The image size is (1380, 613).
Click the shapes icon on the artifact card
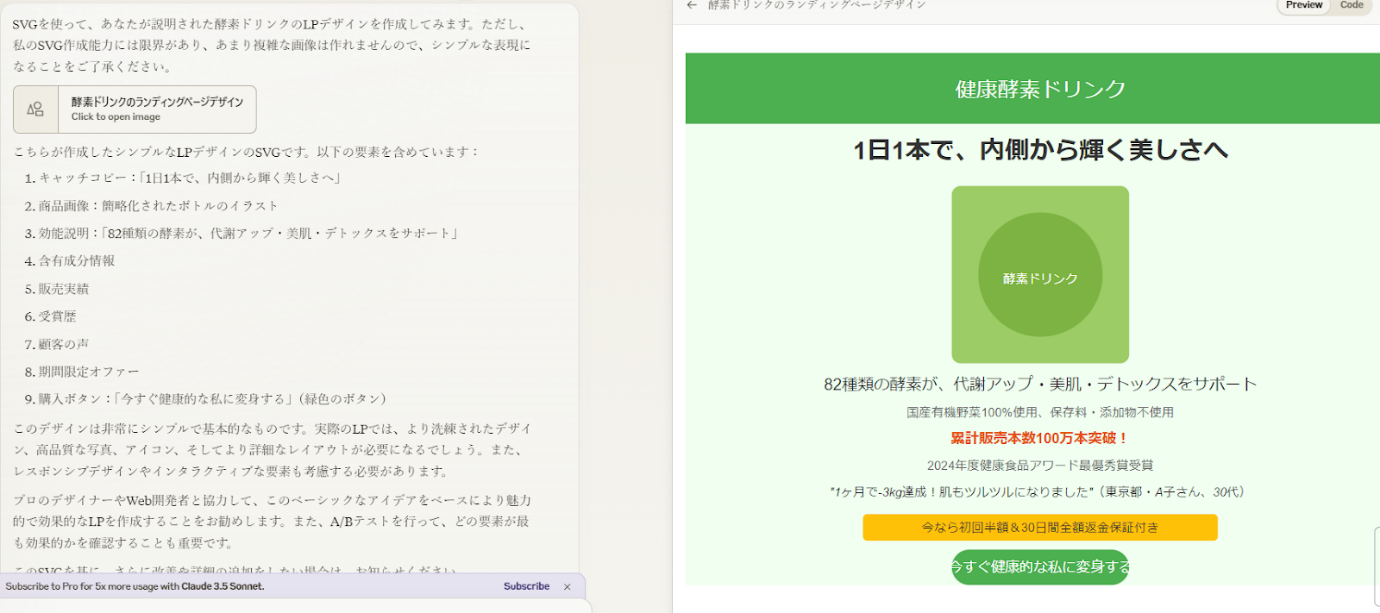(x=36, y=109)
